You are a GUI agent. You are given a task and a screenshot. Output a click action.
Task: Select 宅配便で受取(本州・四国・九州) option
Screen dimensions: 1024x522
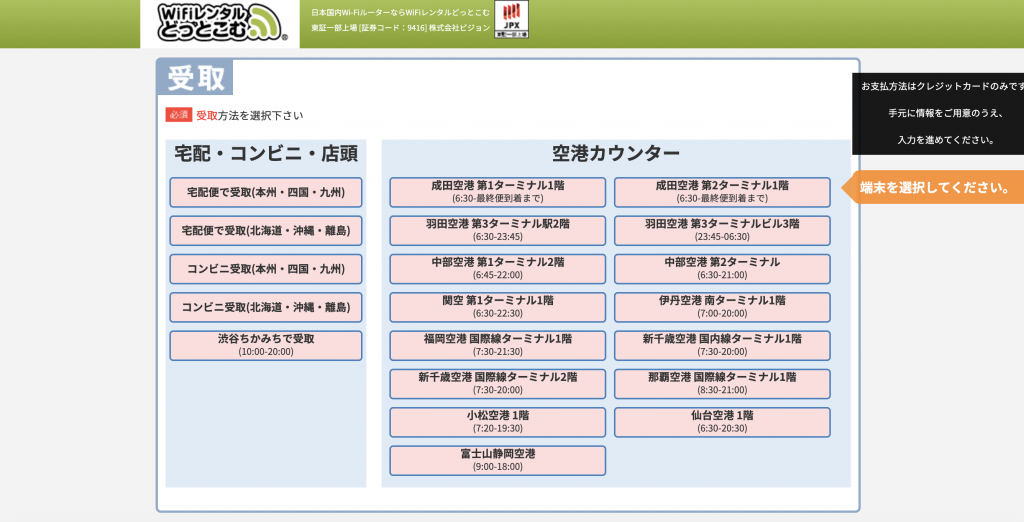(x=266, y=192)
